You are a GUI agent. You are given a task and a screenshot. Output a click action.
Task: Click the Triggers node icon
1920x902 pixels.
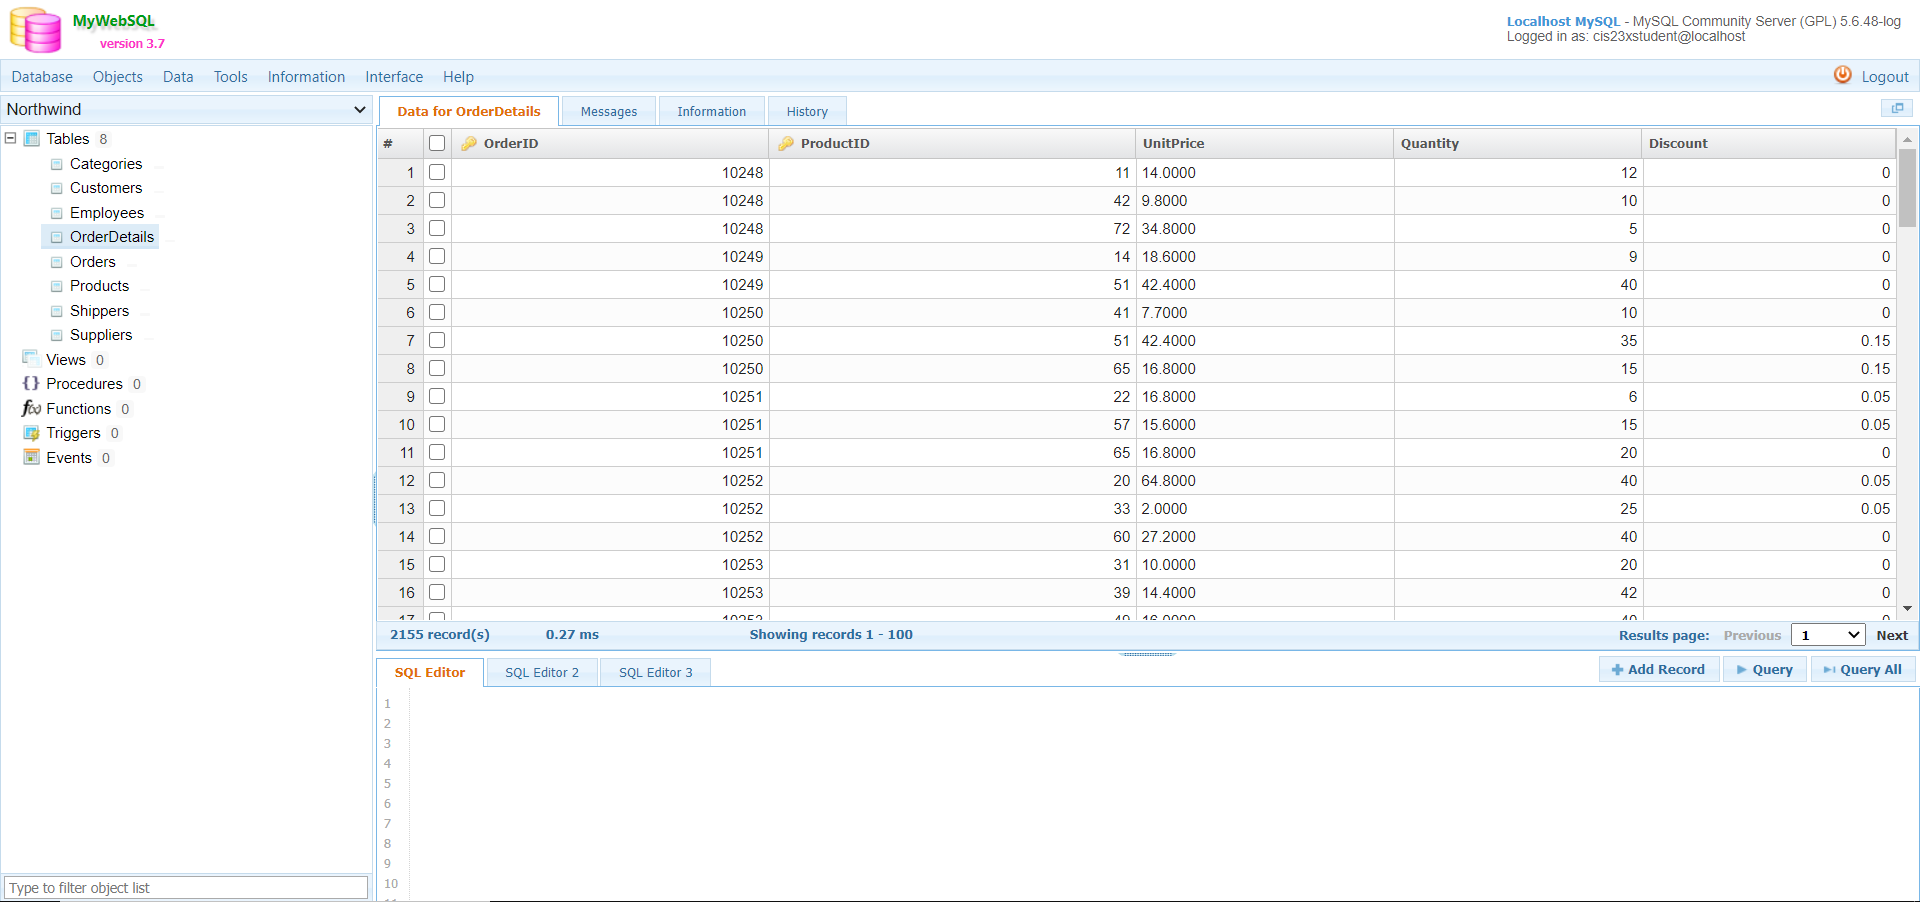click(31, 433)
